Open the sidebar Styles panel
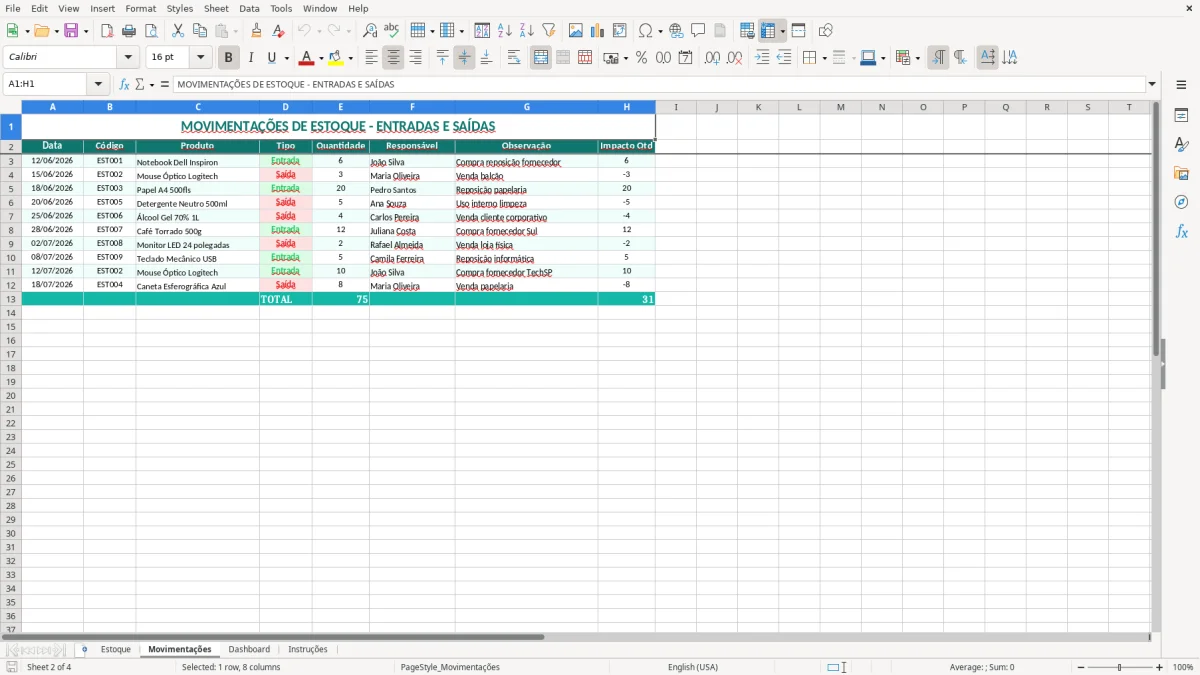This screenshot has height=675, width=1200. [x=1181, y=144]
